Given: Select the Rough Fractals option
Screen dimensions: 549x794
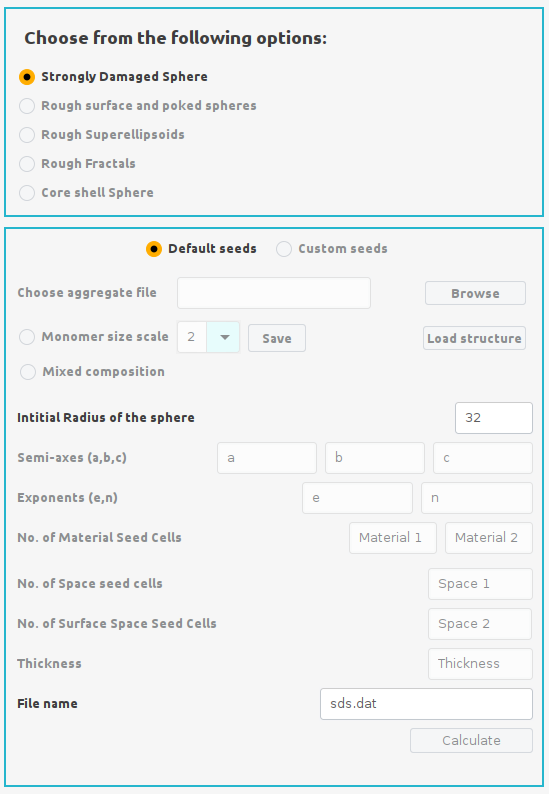Looking at the screenshot, I should coord(27,164).
